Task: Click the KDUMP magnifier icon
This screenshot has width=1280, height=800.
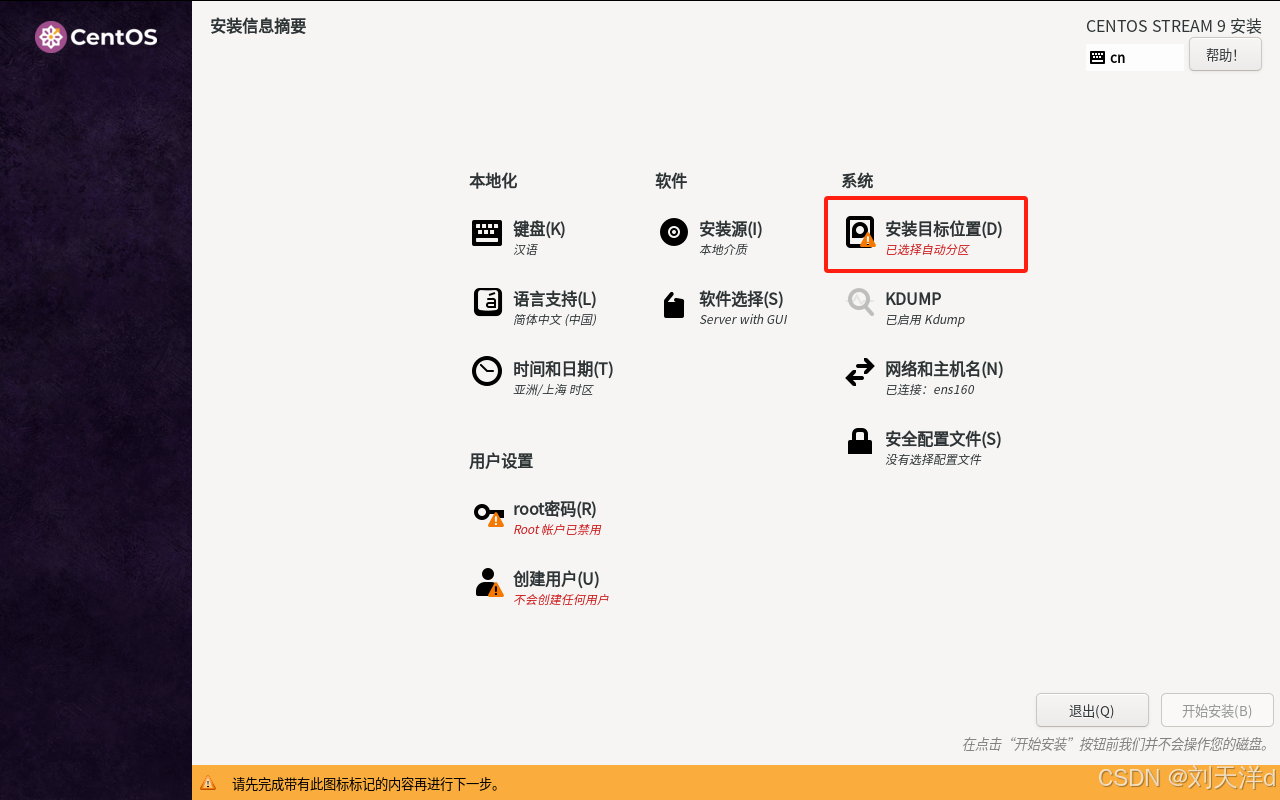Action: coord(860,301)
